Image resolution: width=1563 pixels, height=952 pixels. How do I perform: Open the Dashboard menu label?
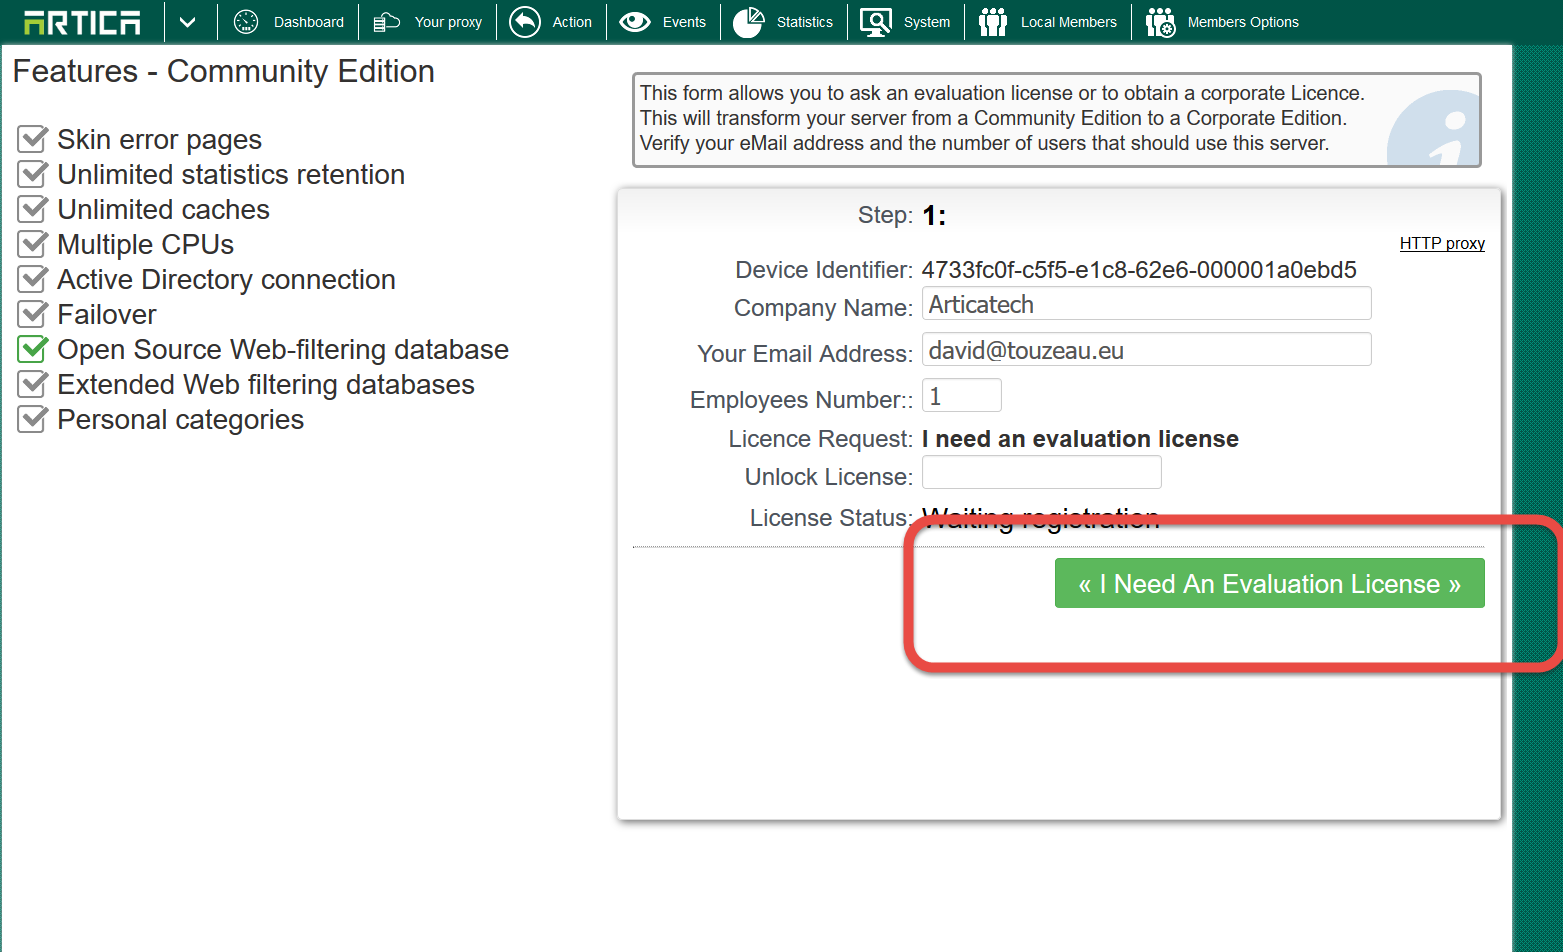point(309,22)
